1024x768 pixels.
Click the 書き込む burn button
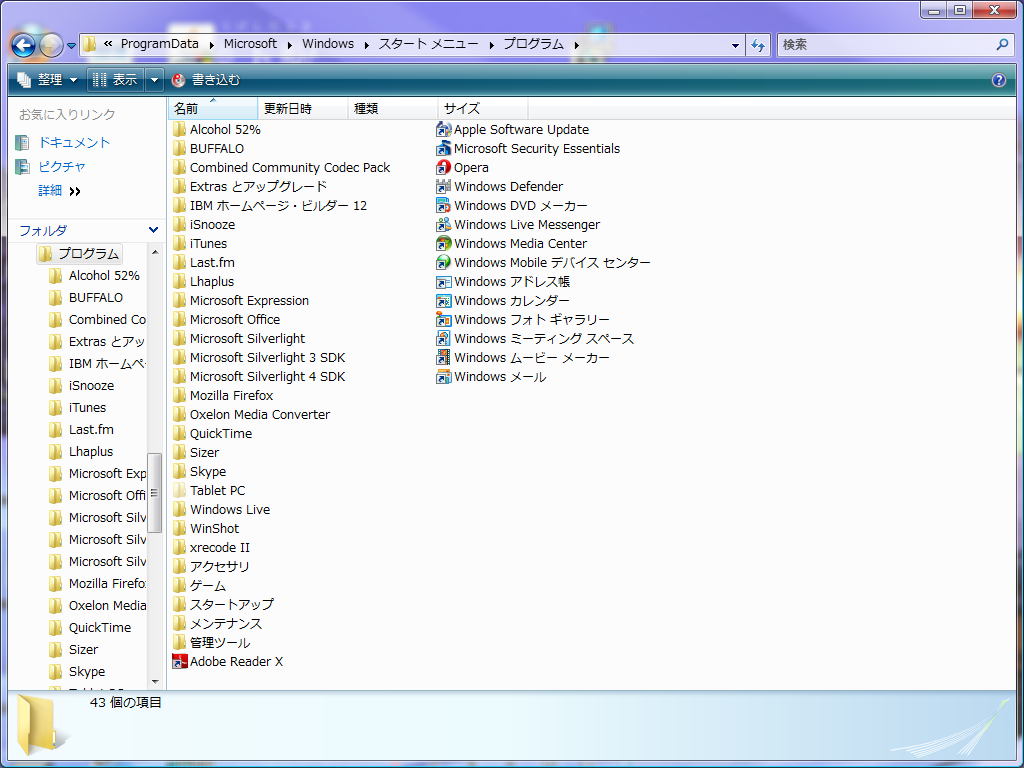pos(206,80)
